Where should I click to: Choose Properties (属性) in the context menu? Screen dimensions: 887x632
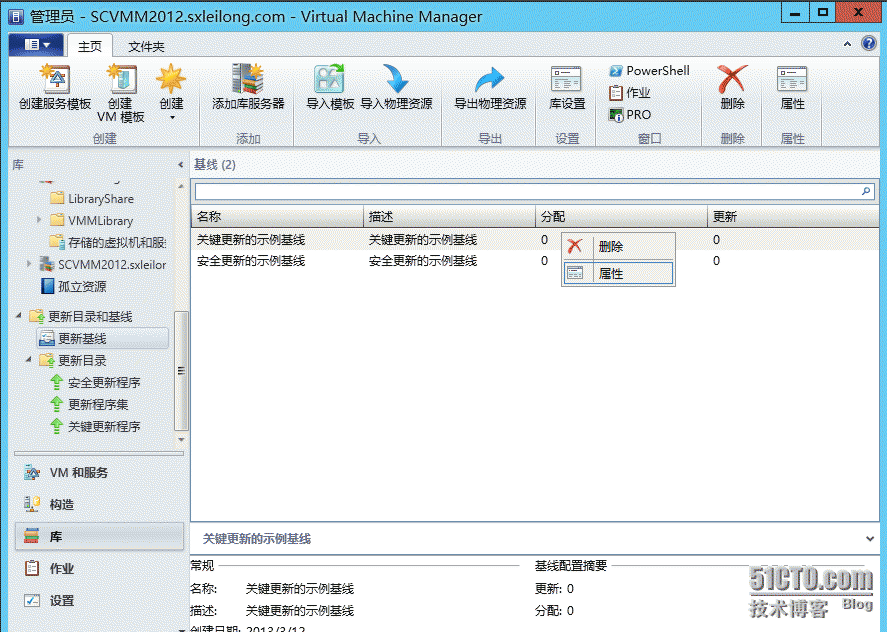(618, 273)
